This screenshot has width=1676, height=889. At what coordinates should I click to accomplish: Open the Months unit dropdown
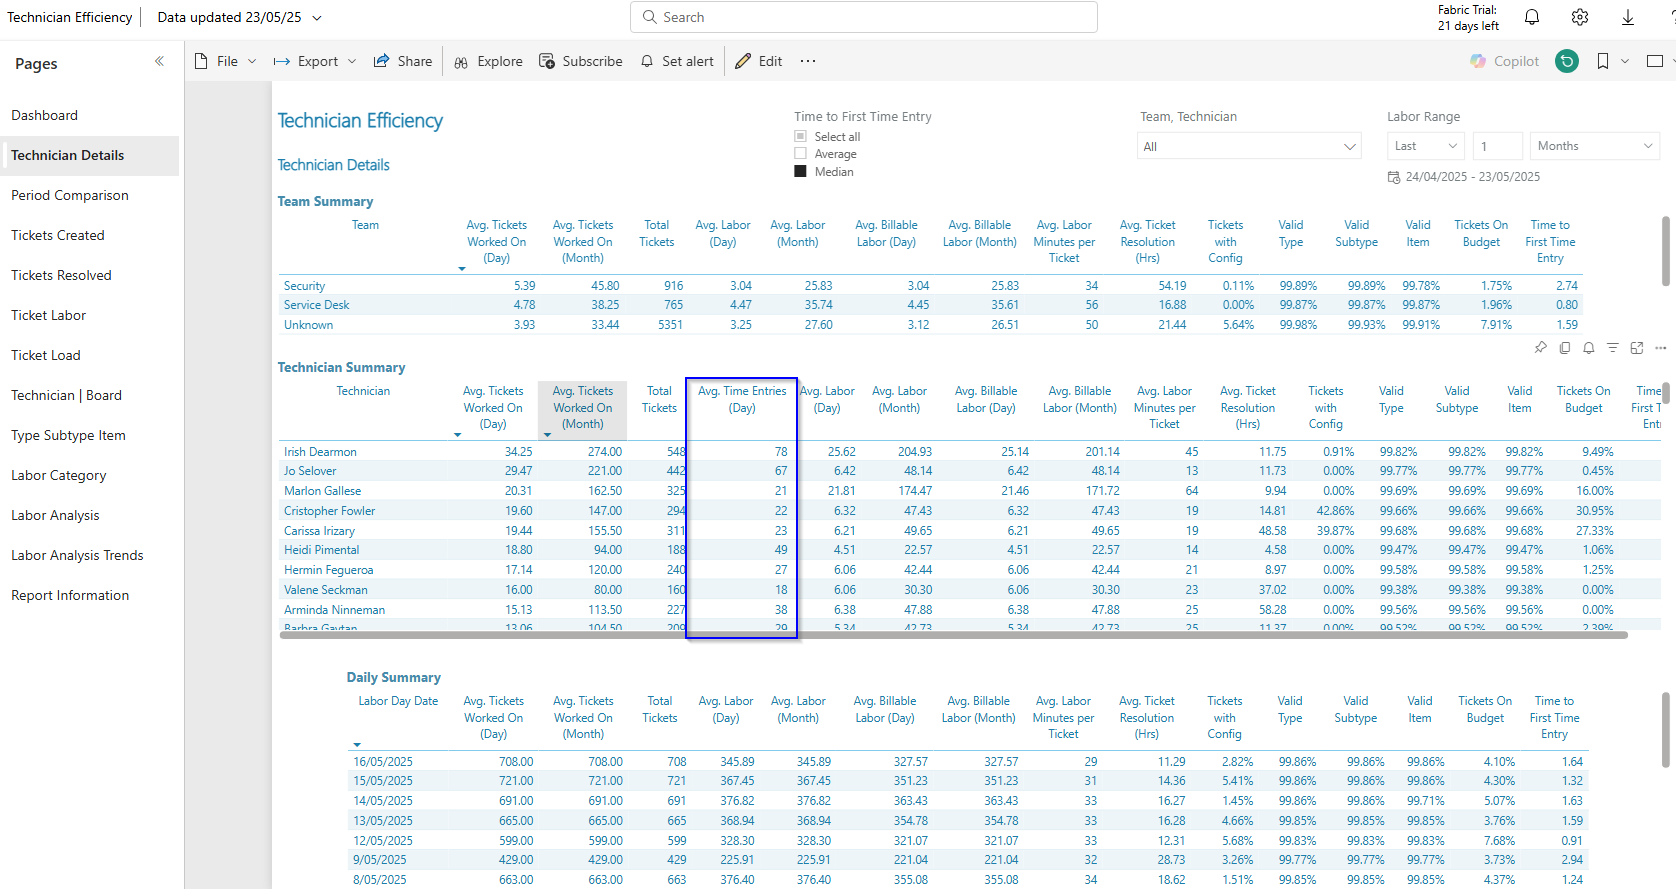click(x=1594, y=146)
